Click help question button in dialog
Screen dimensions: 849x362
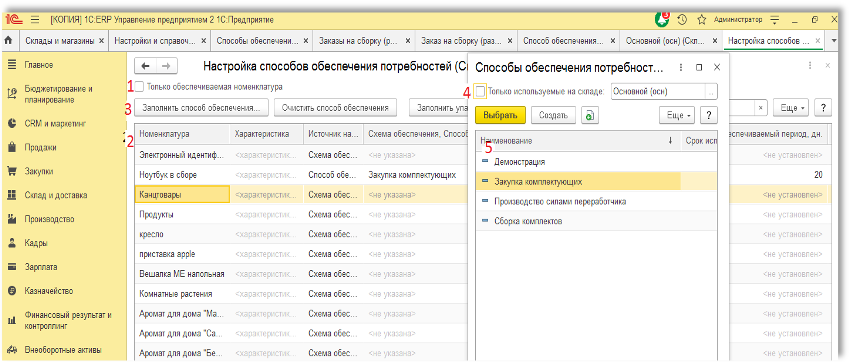[x=709, y=115]
